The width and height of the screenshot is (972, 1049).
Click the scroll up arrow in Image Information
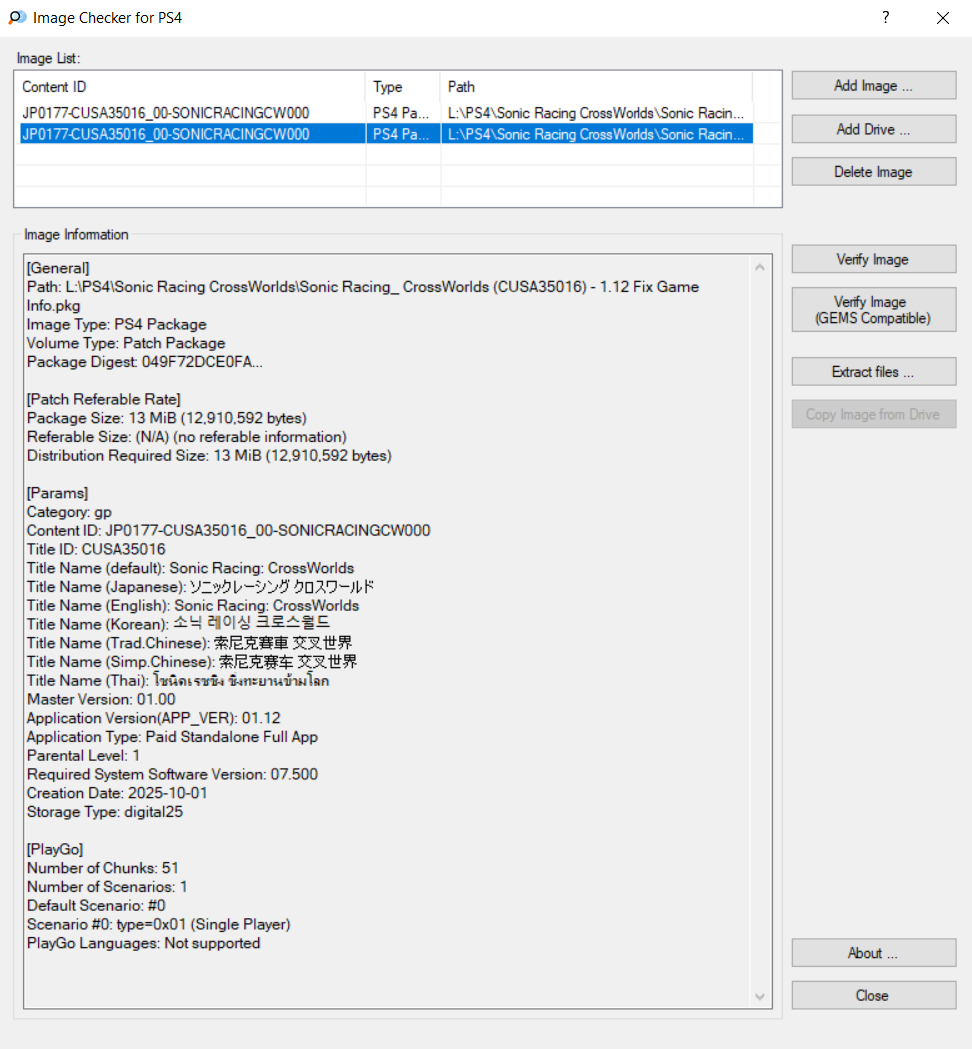click(x=761, y=268)
